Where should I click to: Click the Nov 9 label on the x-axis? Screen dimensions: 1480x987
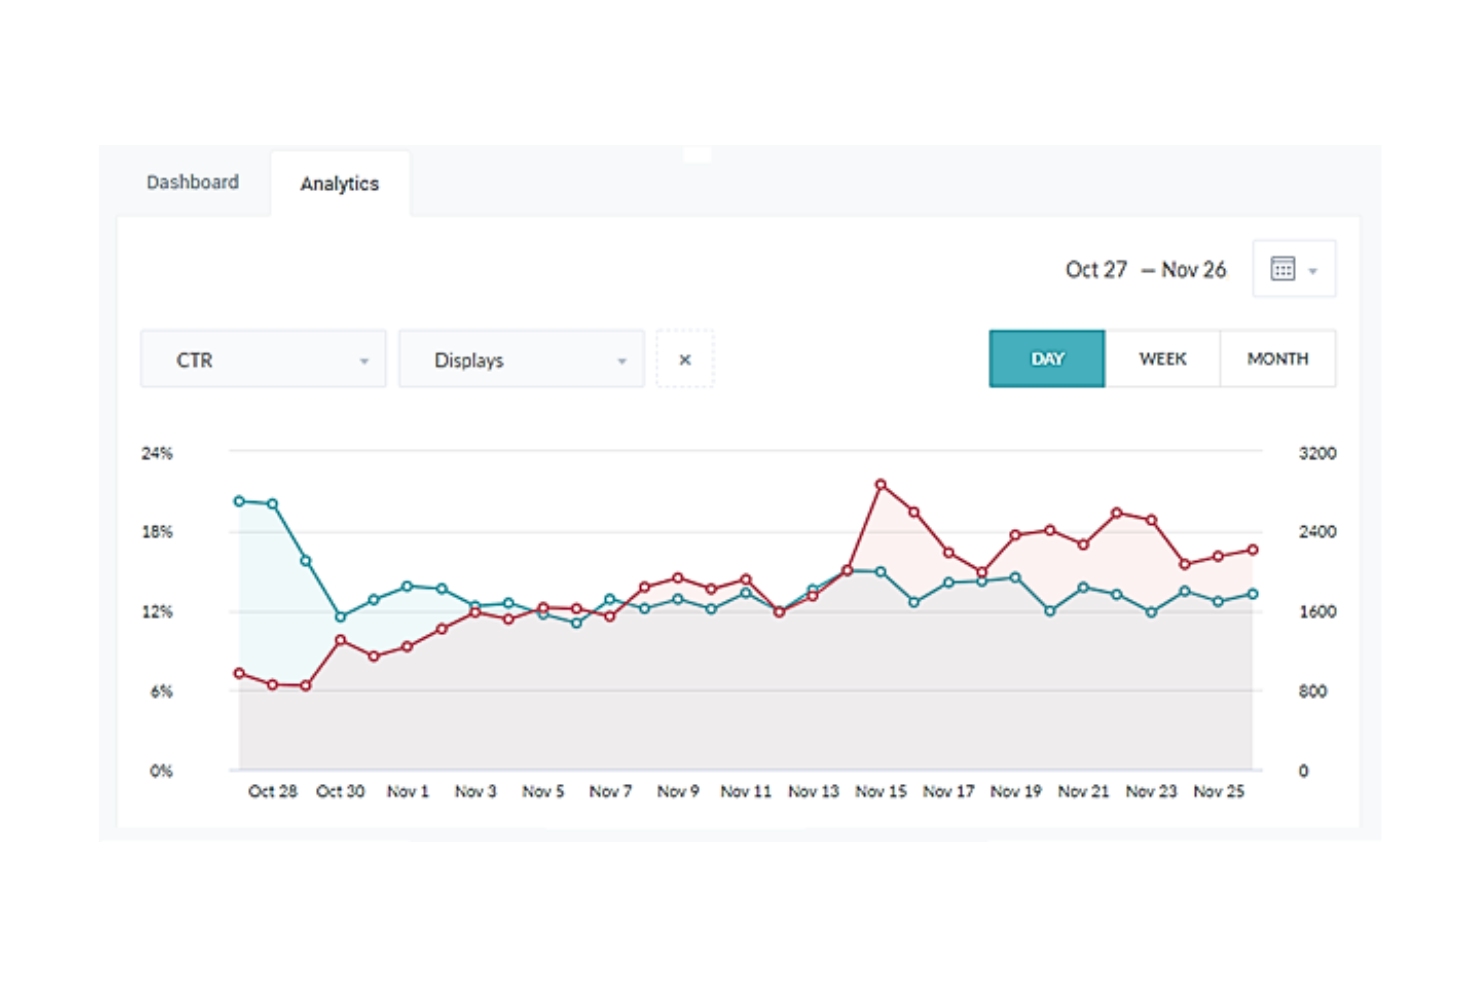[677, 791]
